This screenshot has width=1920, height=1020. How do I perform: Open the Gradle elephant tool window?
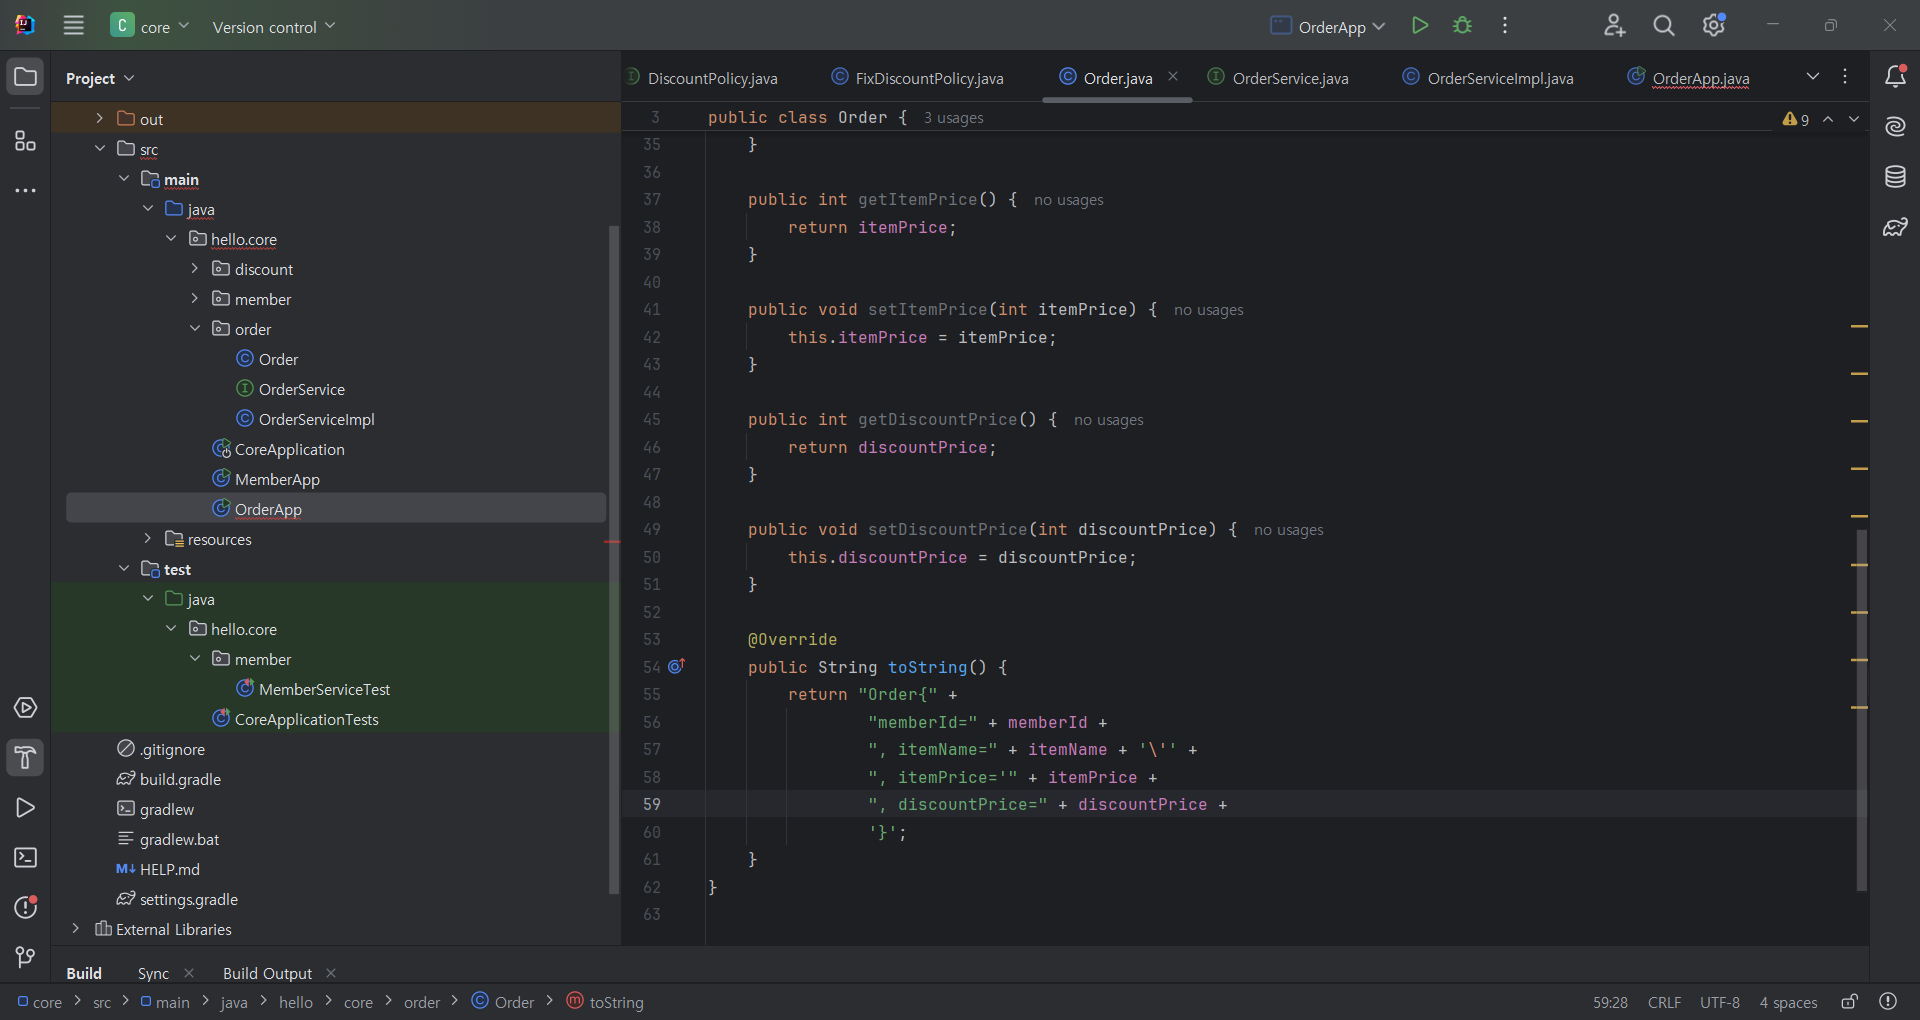pyautogui.click(x=1895, y=227)
